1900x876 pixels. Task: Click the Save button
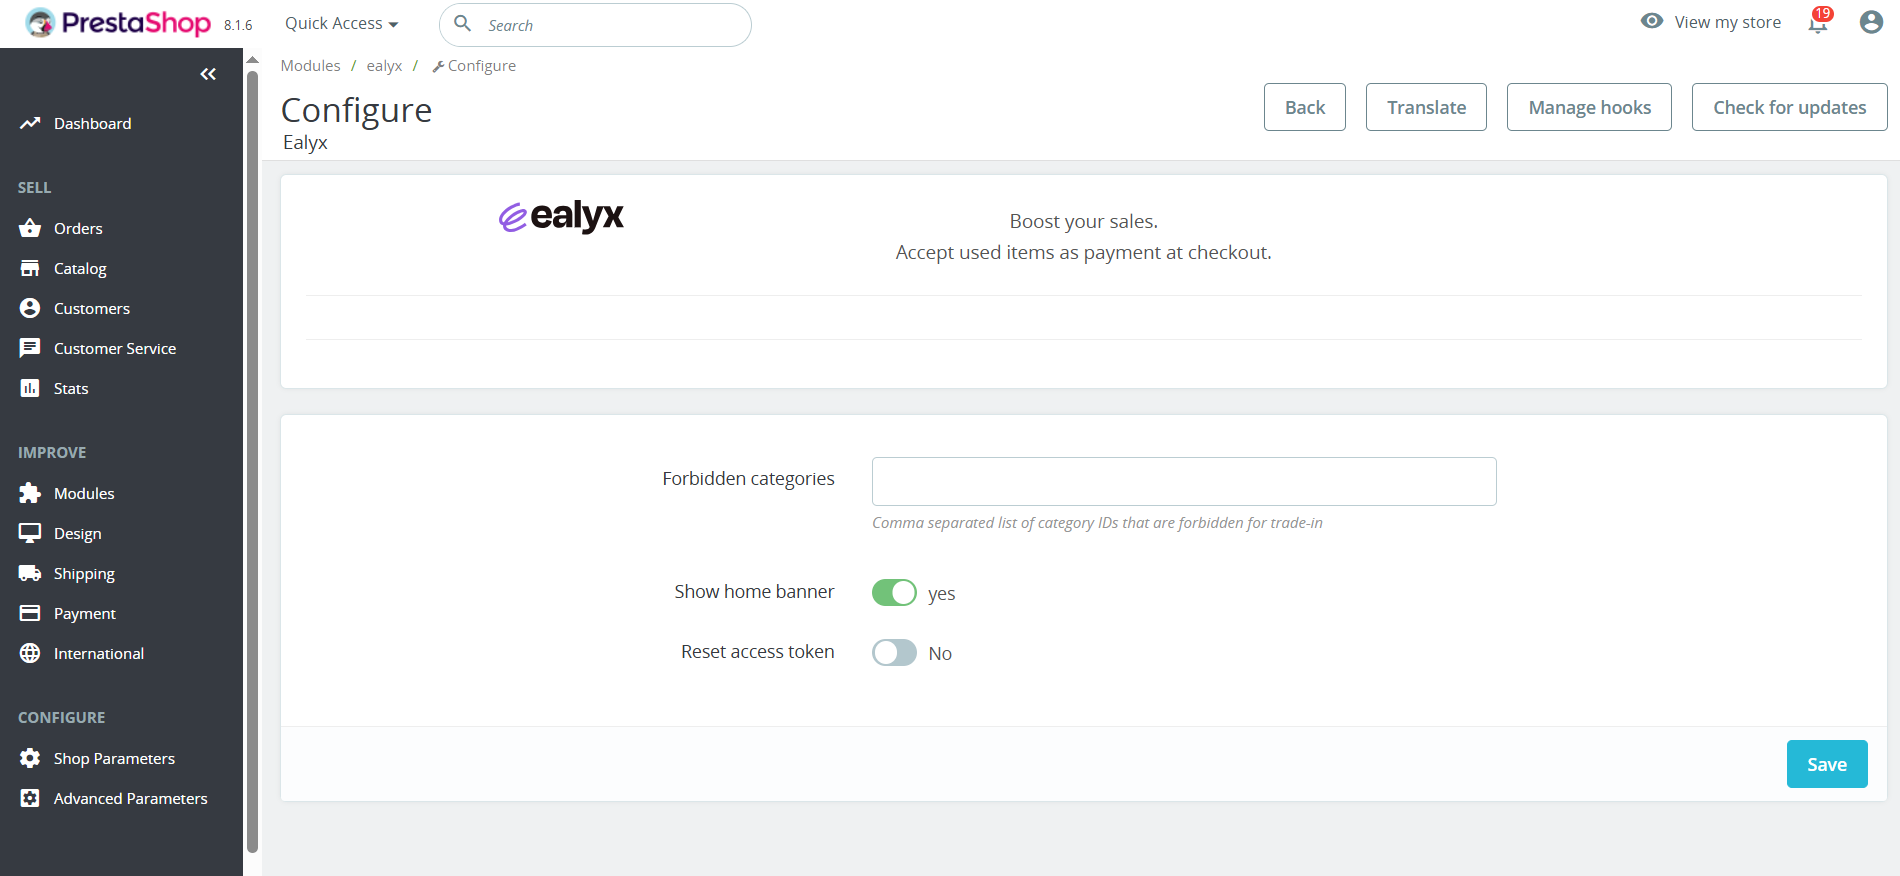(1826, 764)
